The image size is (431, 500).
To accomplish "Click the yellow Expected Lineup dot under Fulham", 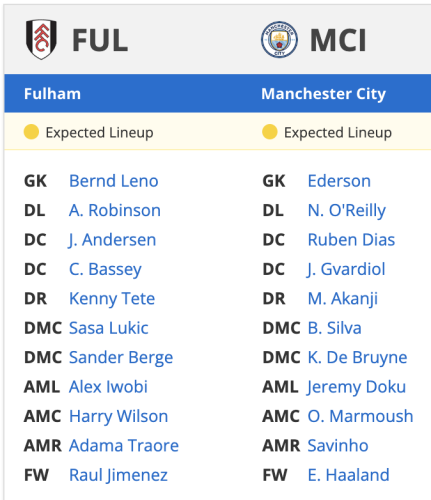I will coord(31,132).
